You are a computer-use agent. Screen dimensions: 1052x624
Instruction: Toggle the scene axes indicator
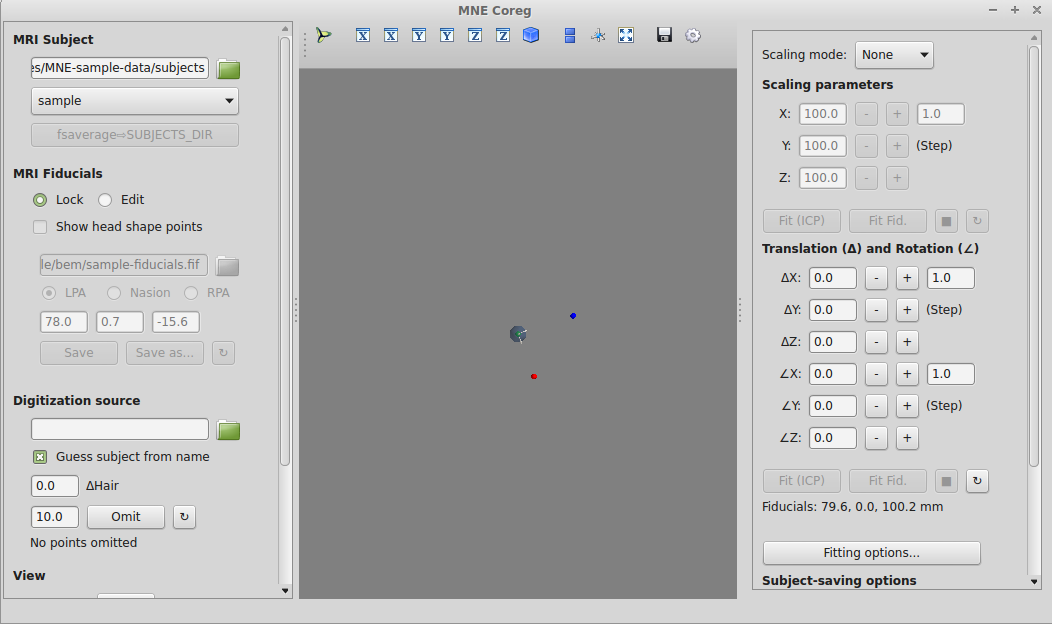[598, 35]
